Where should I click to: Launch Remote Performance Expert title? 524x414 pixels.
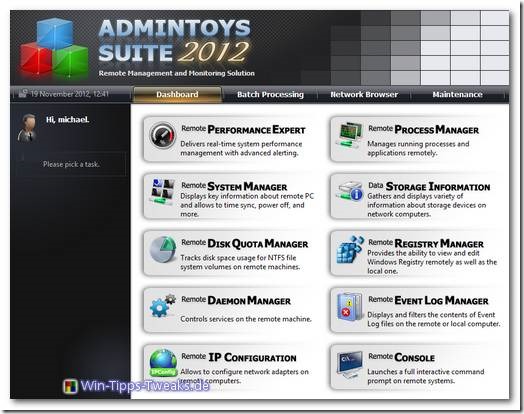[x=243, y=130]
